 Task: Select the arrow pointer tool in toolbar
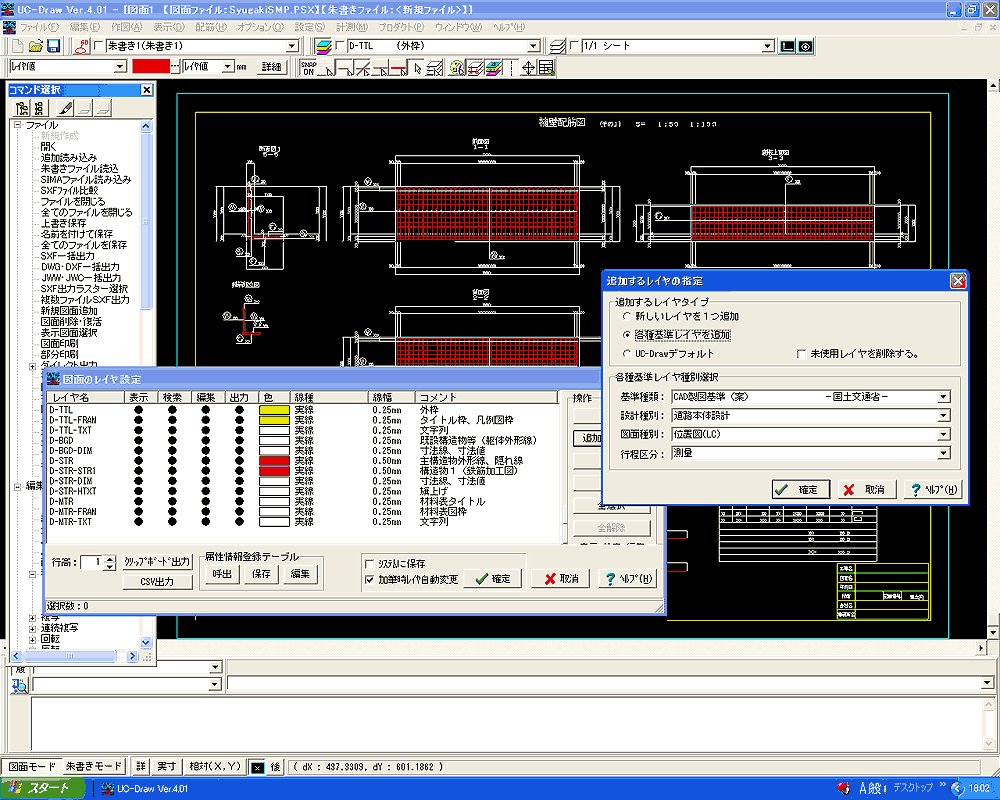(x=417, y=67)
